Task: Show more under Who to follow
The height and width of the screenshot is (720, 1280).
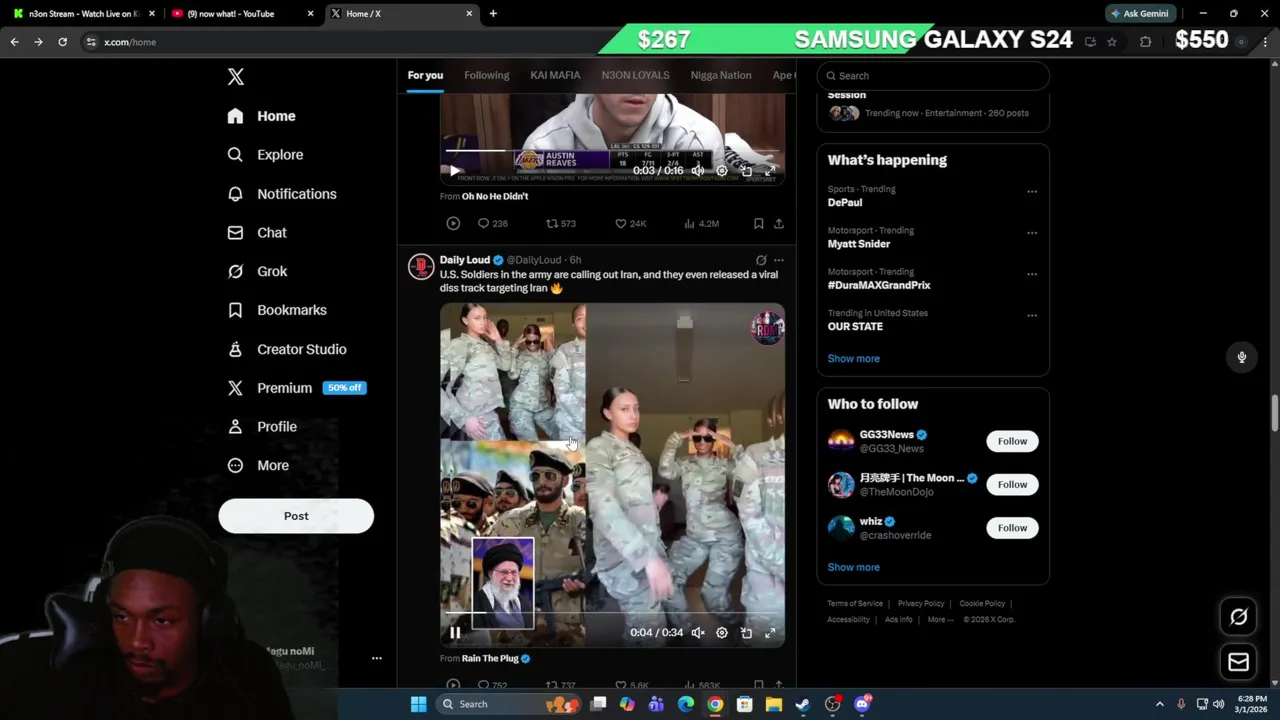Action: click(x=854, y=568)
